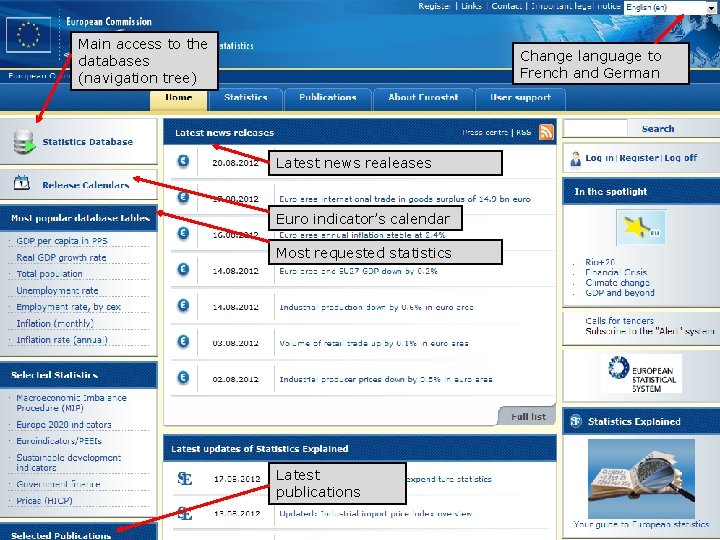This screenshot has width=720, height=540.
Task: Open Subscribe to the Alert system link
Action: coord(650,331)
